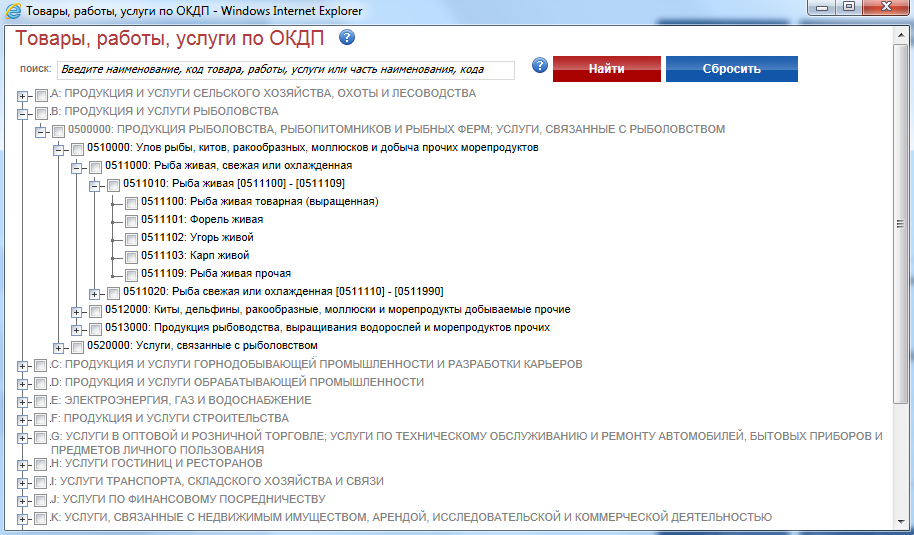Collapse section B: рыболовства
The height and width of the screenshot is (535, 914).
point(22,114)
